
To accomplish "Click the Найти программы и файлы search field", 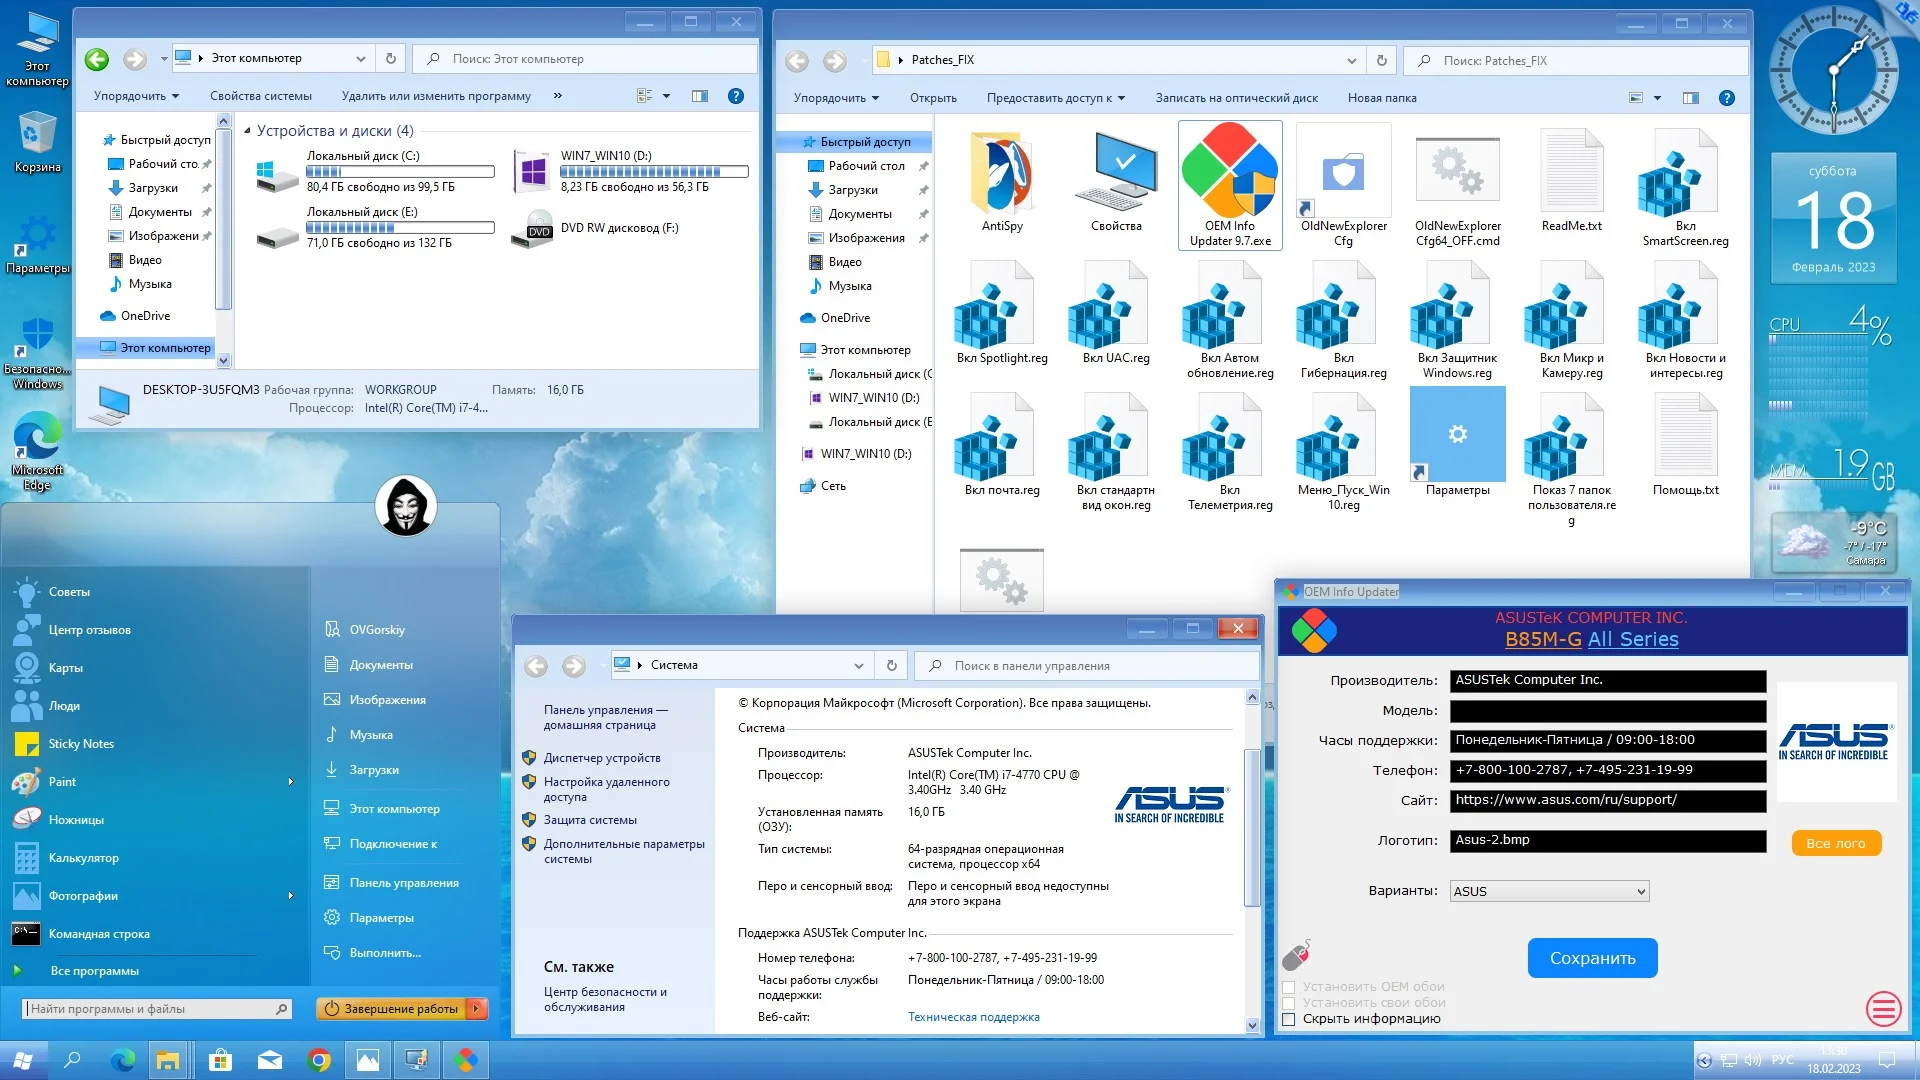I will click(150, 1009).
